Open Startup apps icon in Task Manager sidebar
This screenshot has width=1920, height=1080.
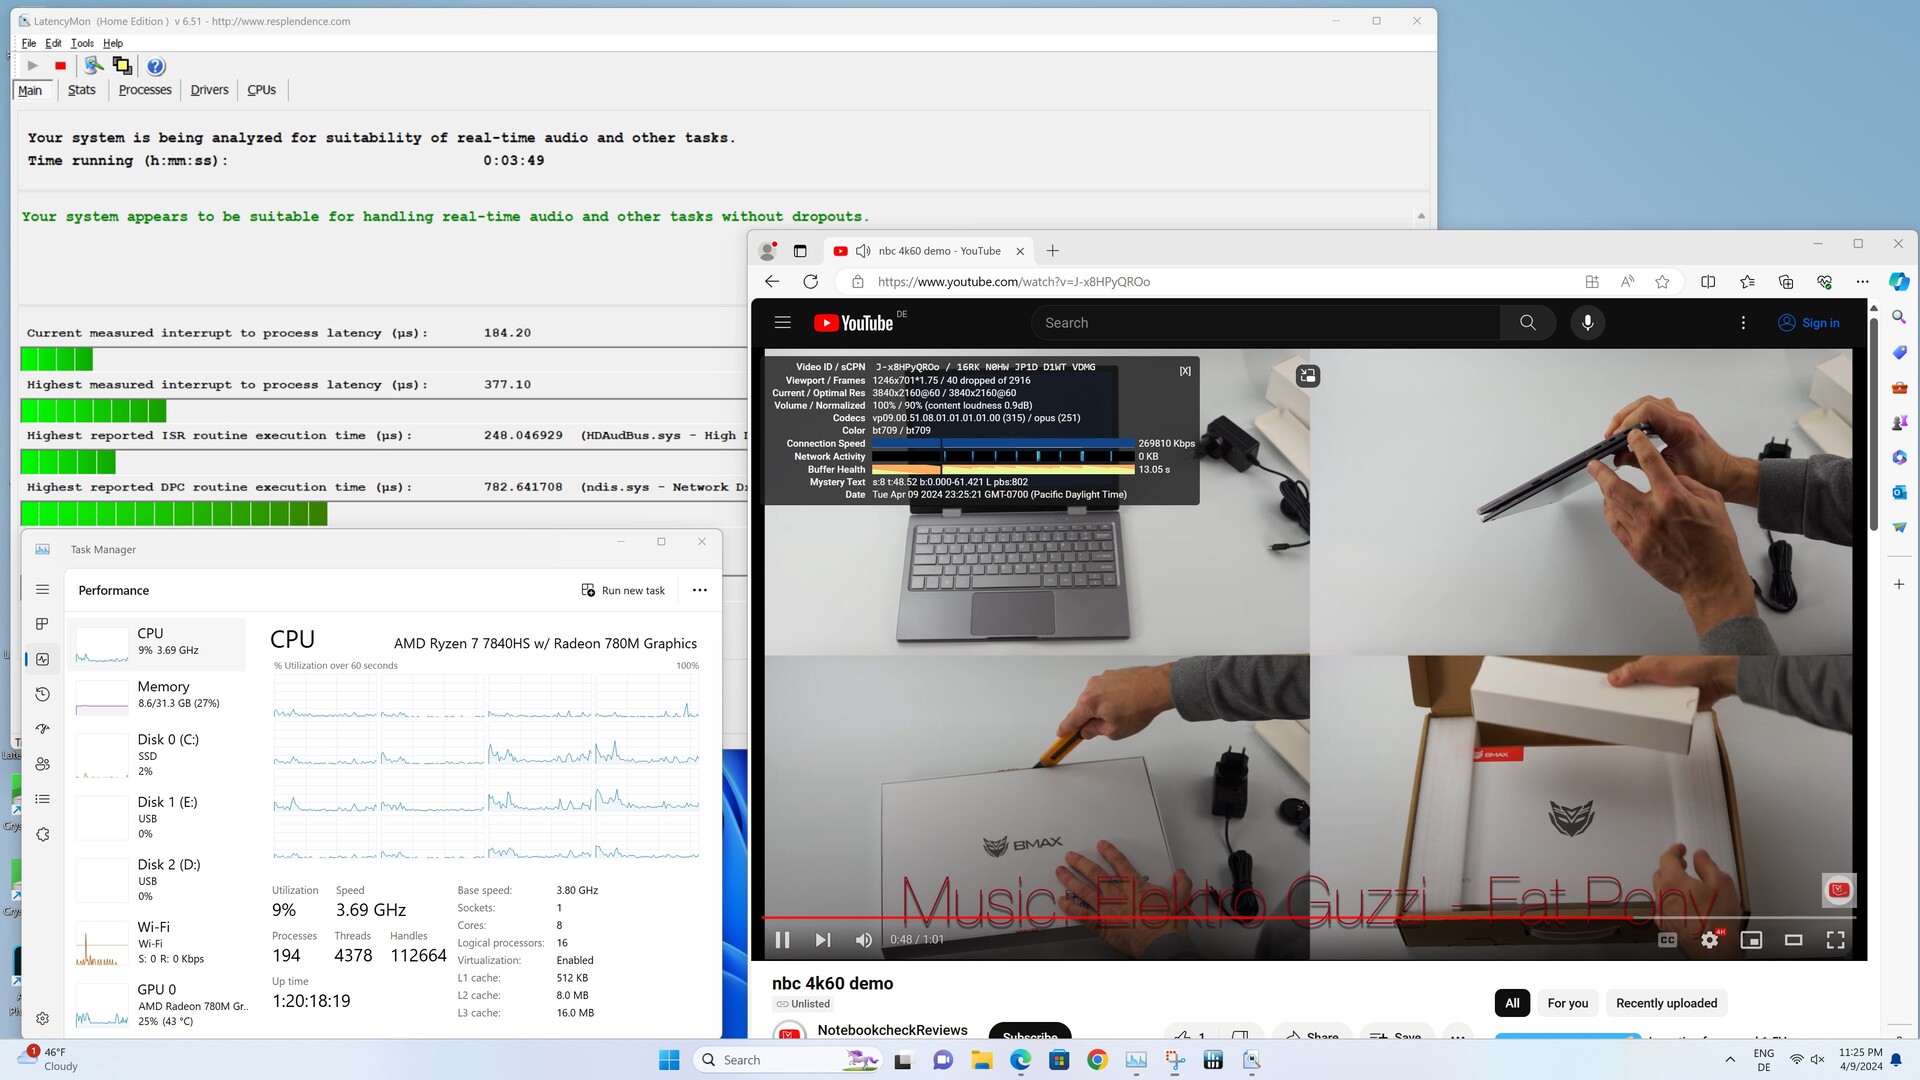42,729
